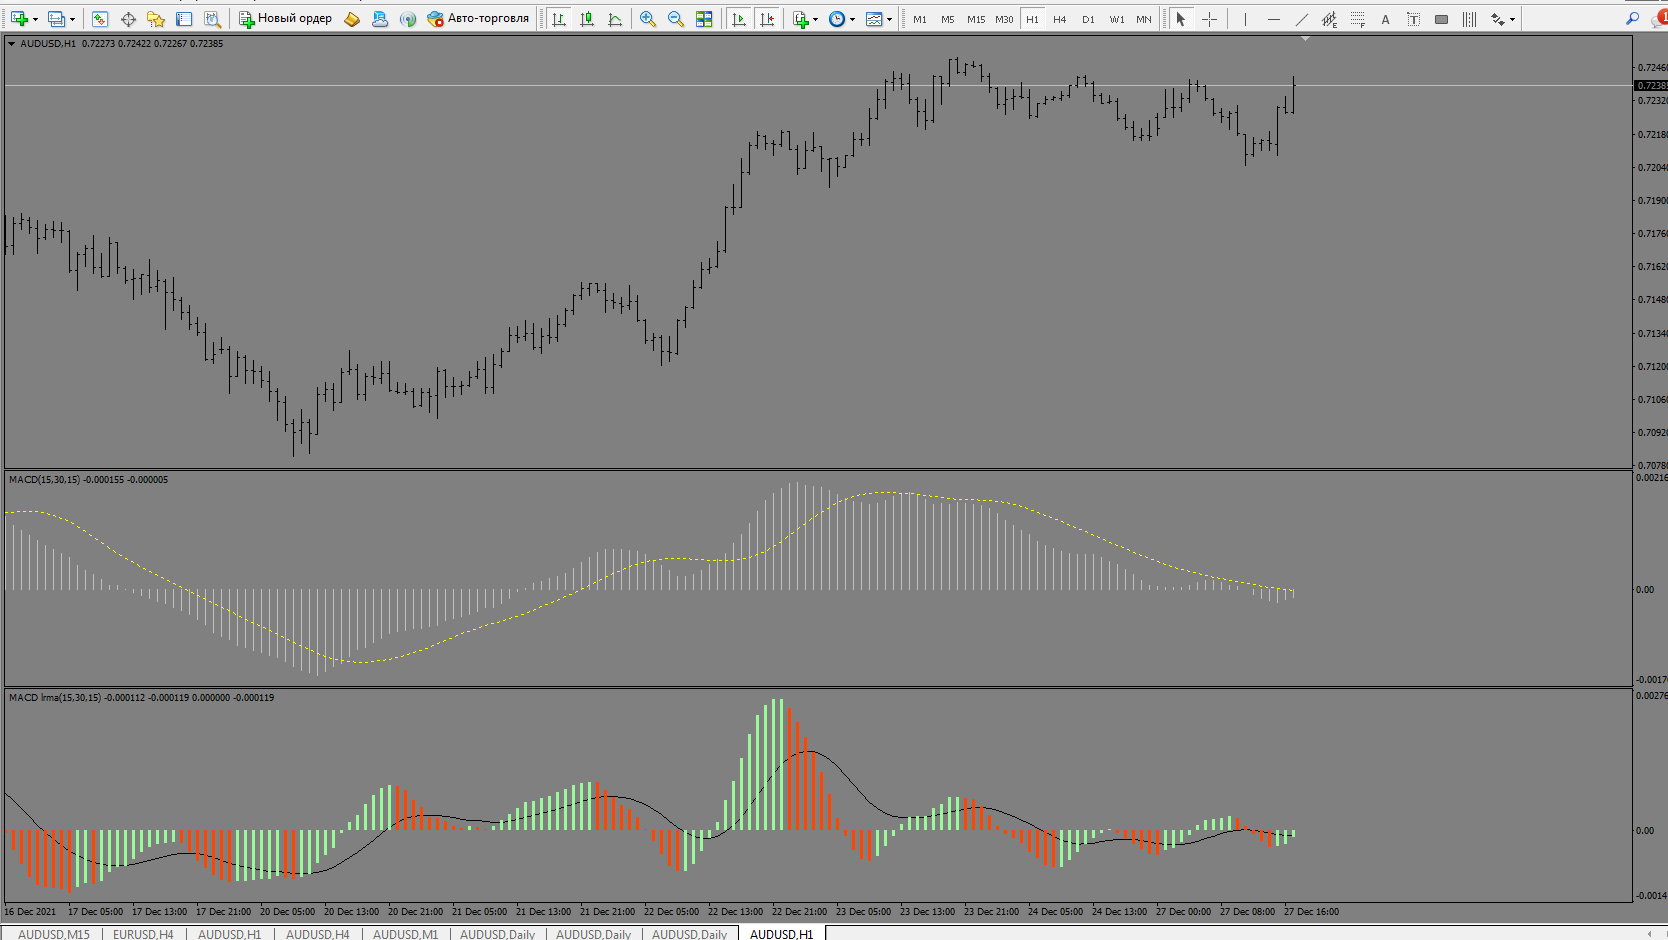The width and height of the screenshot is (1668, 940).
Task: Switch to the AUDUSD,H4 chart tab
Action: point(318,934)
